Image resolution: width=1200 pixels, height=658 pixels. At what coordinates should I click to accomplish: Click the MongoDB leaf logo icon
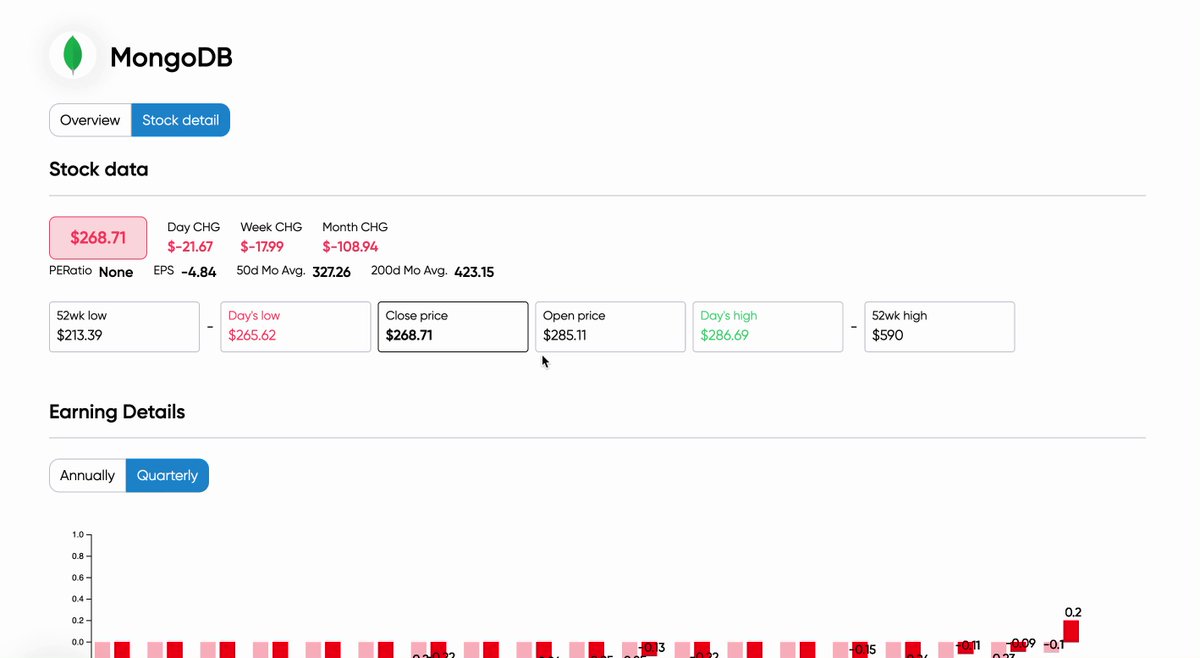73,56
